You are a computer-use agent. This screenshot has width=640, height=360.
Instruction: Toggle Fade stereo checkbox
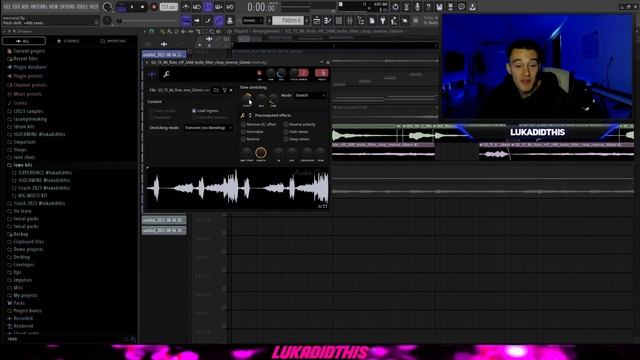click(286, 131)
